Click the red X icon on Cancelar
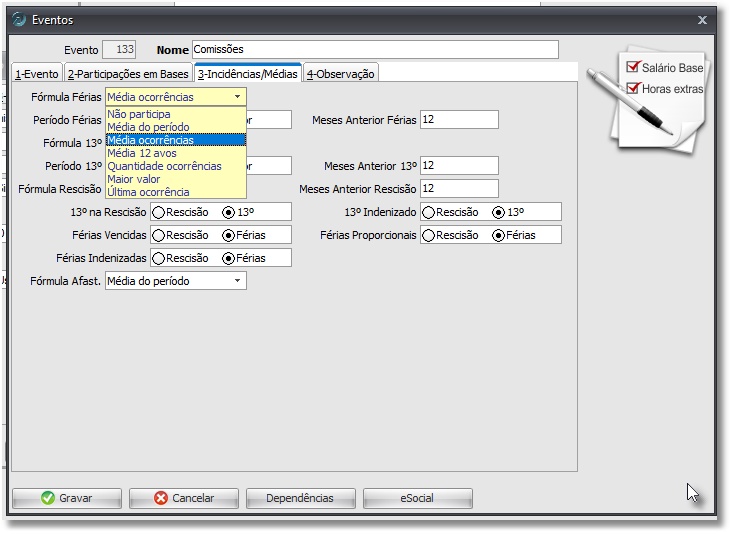Image resolution: width=731 pixels, height=534 pixels. (162, 498)
